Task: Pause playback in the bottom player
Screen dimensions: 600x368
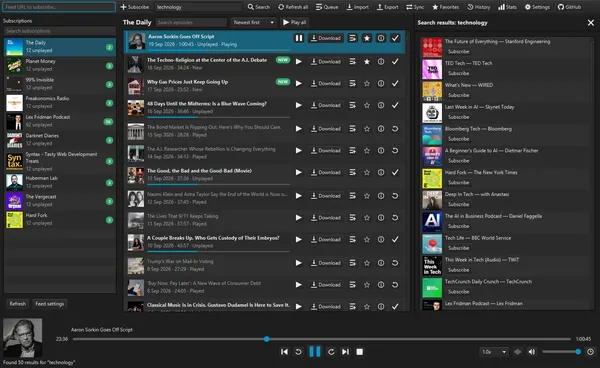Action: (315, 352)
